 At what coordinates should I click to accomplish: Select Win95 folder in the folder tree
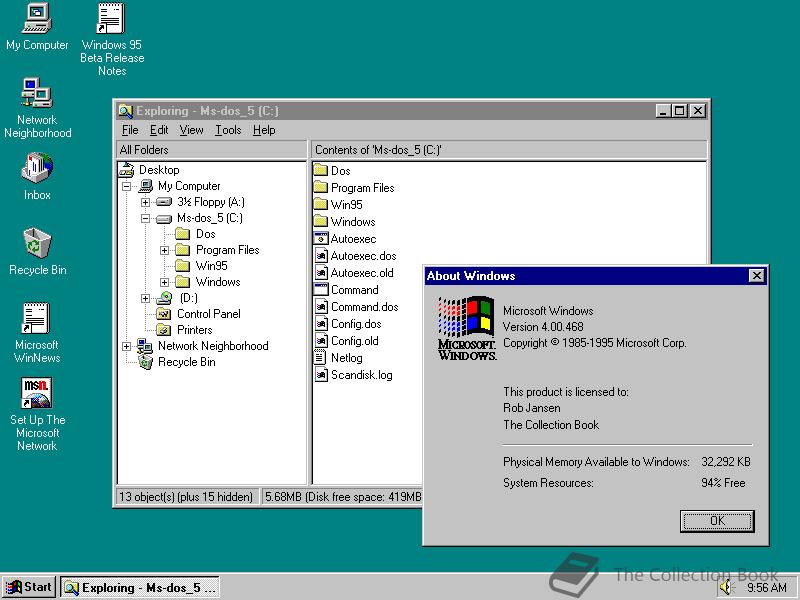click(x=211, y=266)
